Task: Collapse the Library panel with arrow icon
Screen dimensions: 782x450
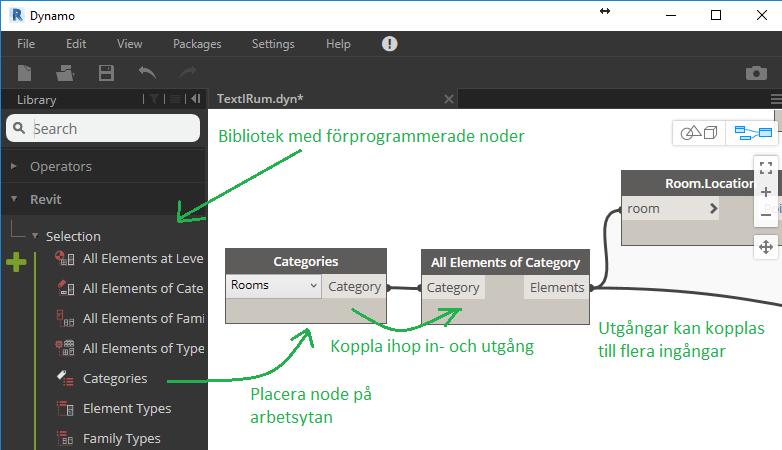Action: click(x=196, y=99)
